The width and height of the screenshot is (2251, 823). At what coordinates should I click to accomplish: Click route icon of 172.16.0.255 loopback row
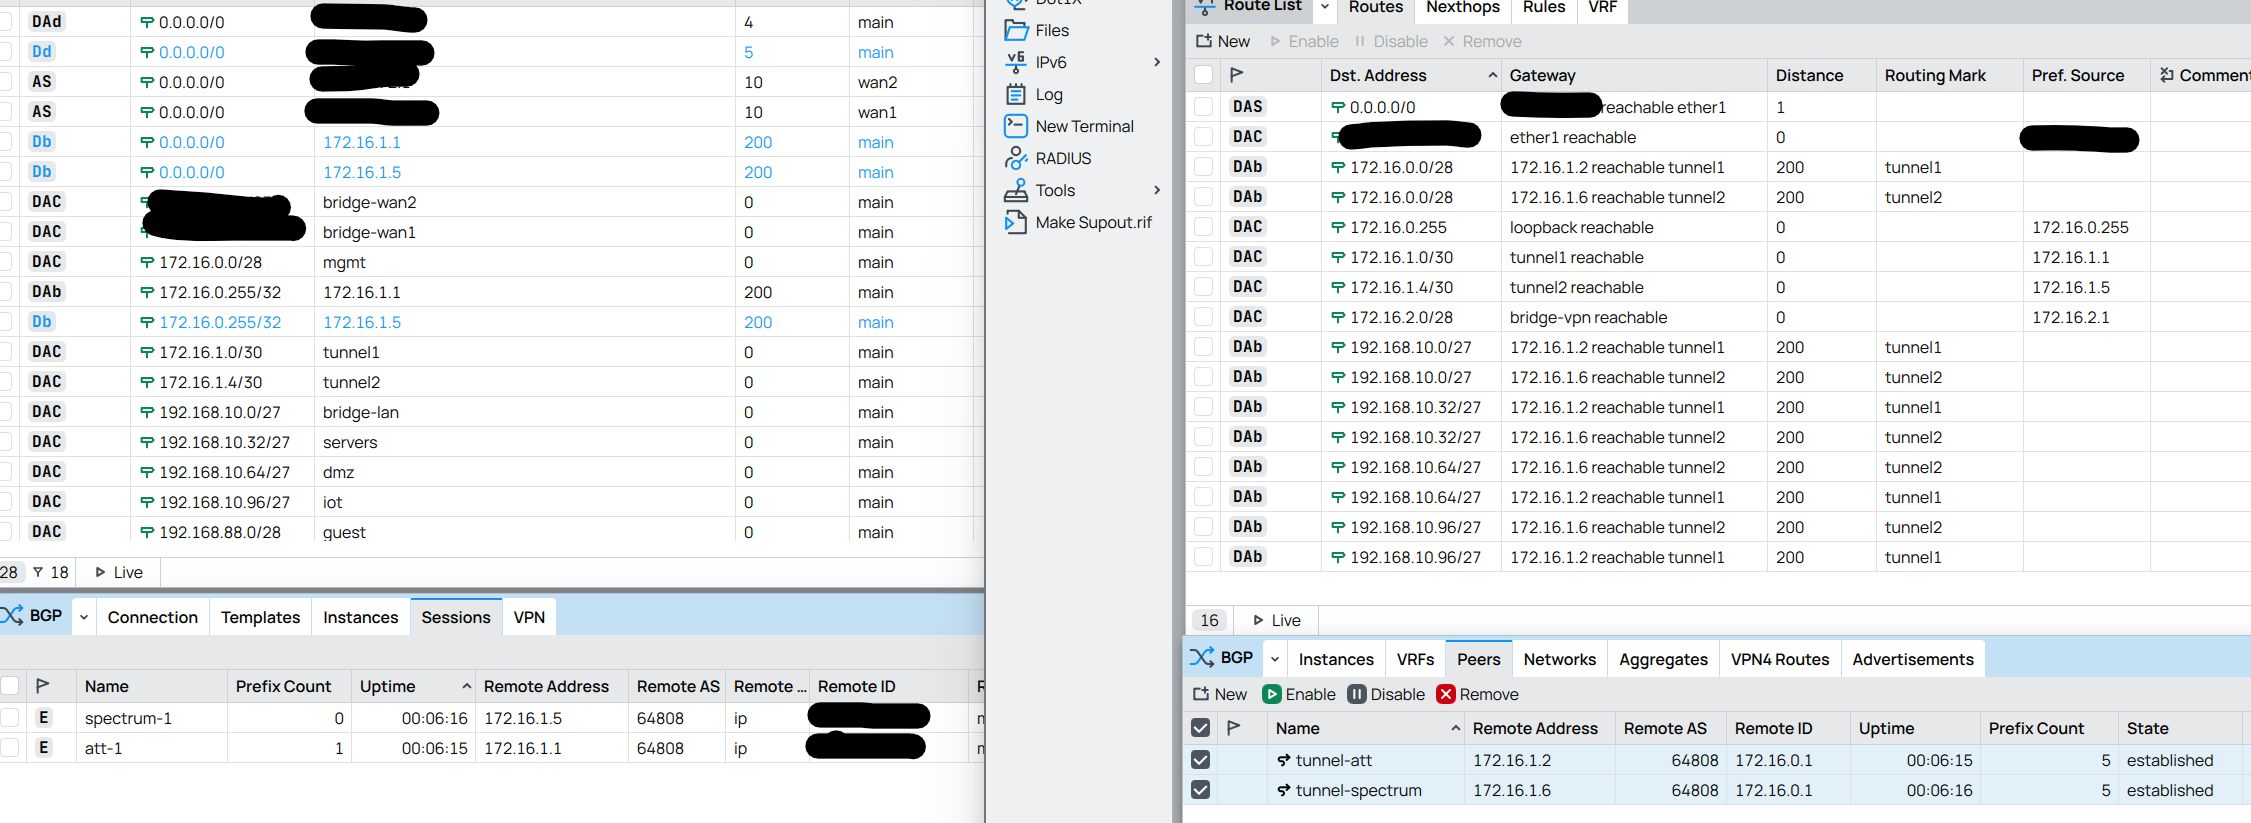pos(1338,227)
